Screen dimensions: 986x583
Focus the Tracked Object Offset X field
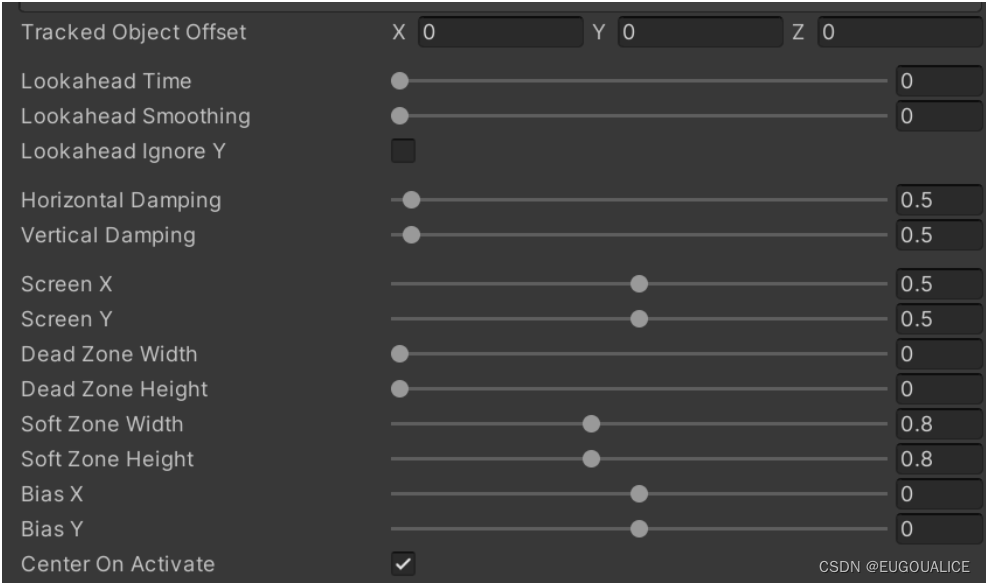click(499, 32)
